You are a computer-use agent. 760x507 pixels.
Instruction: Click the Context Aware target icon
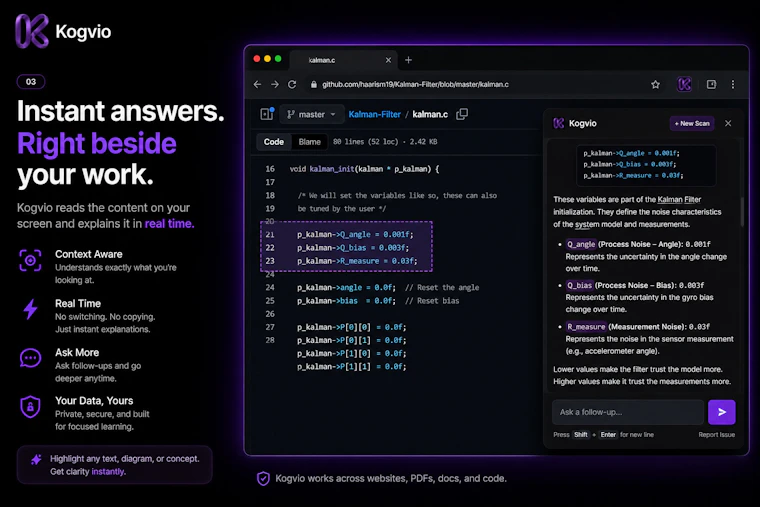click(30, 260)
